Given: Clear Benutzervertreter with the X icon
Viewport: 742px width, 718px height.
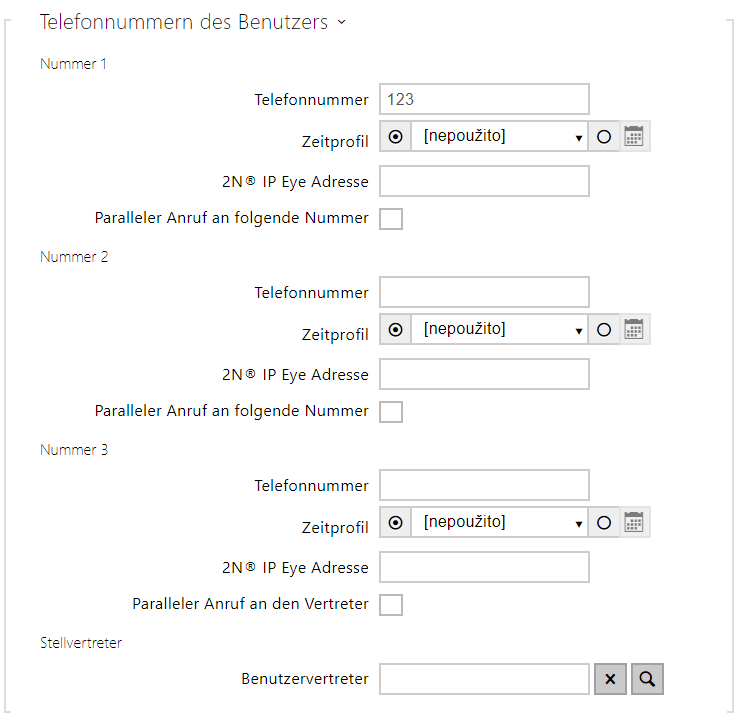Looking at the screenshot, I should click(610, 680).
